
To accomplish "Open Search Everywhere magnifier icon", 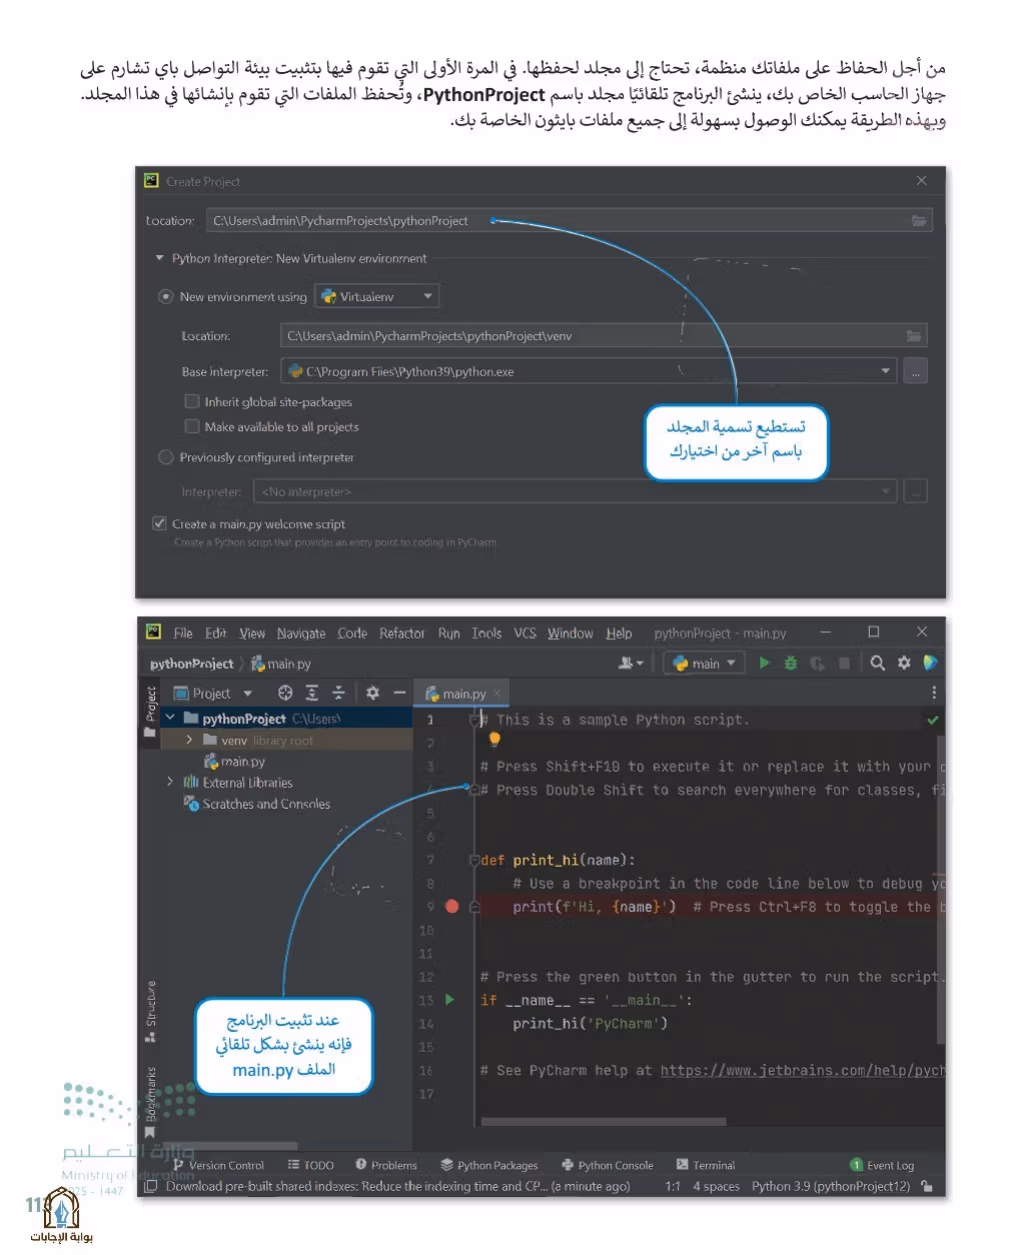I will pos(877,663).
